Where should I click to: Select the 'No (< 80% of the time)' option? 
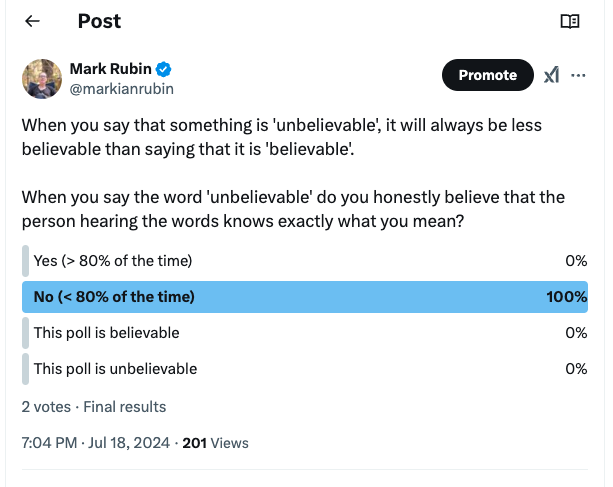click(114, 297)
